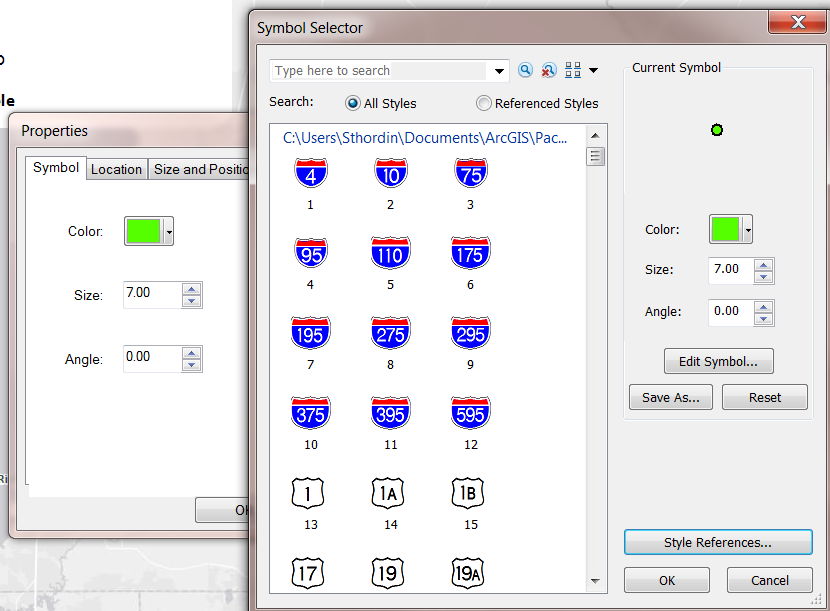Select the US Route 1 shield symbol

[x=308, y=493]
